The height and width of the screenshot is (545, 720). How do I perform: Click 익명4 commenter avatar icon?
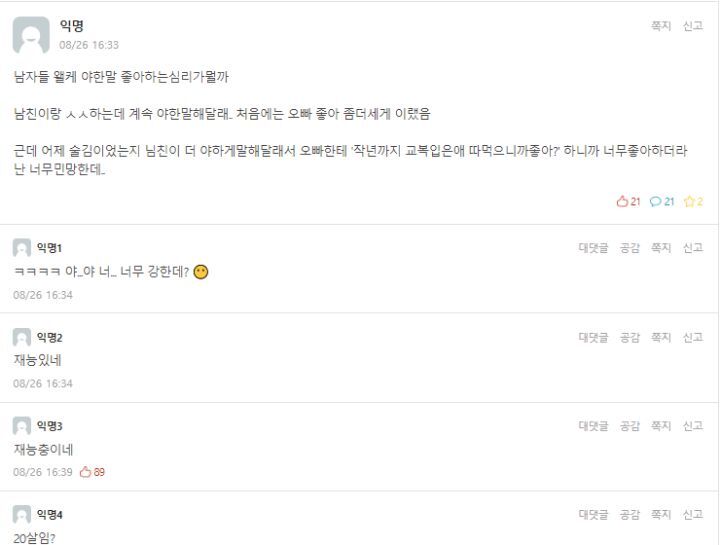pos(22,514)
